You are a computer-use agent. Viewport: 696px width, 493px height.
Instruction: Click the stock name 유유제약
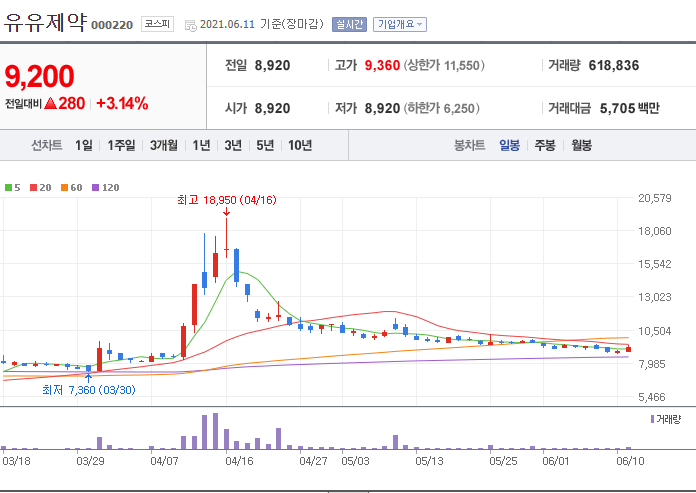[x=45, y=22]
